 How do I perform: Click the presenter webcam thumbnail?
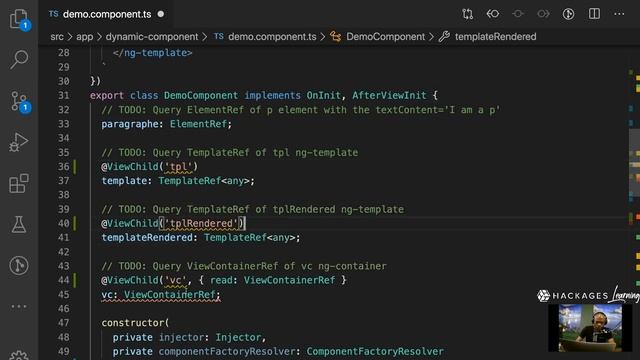[x=590, y=328]
